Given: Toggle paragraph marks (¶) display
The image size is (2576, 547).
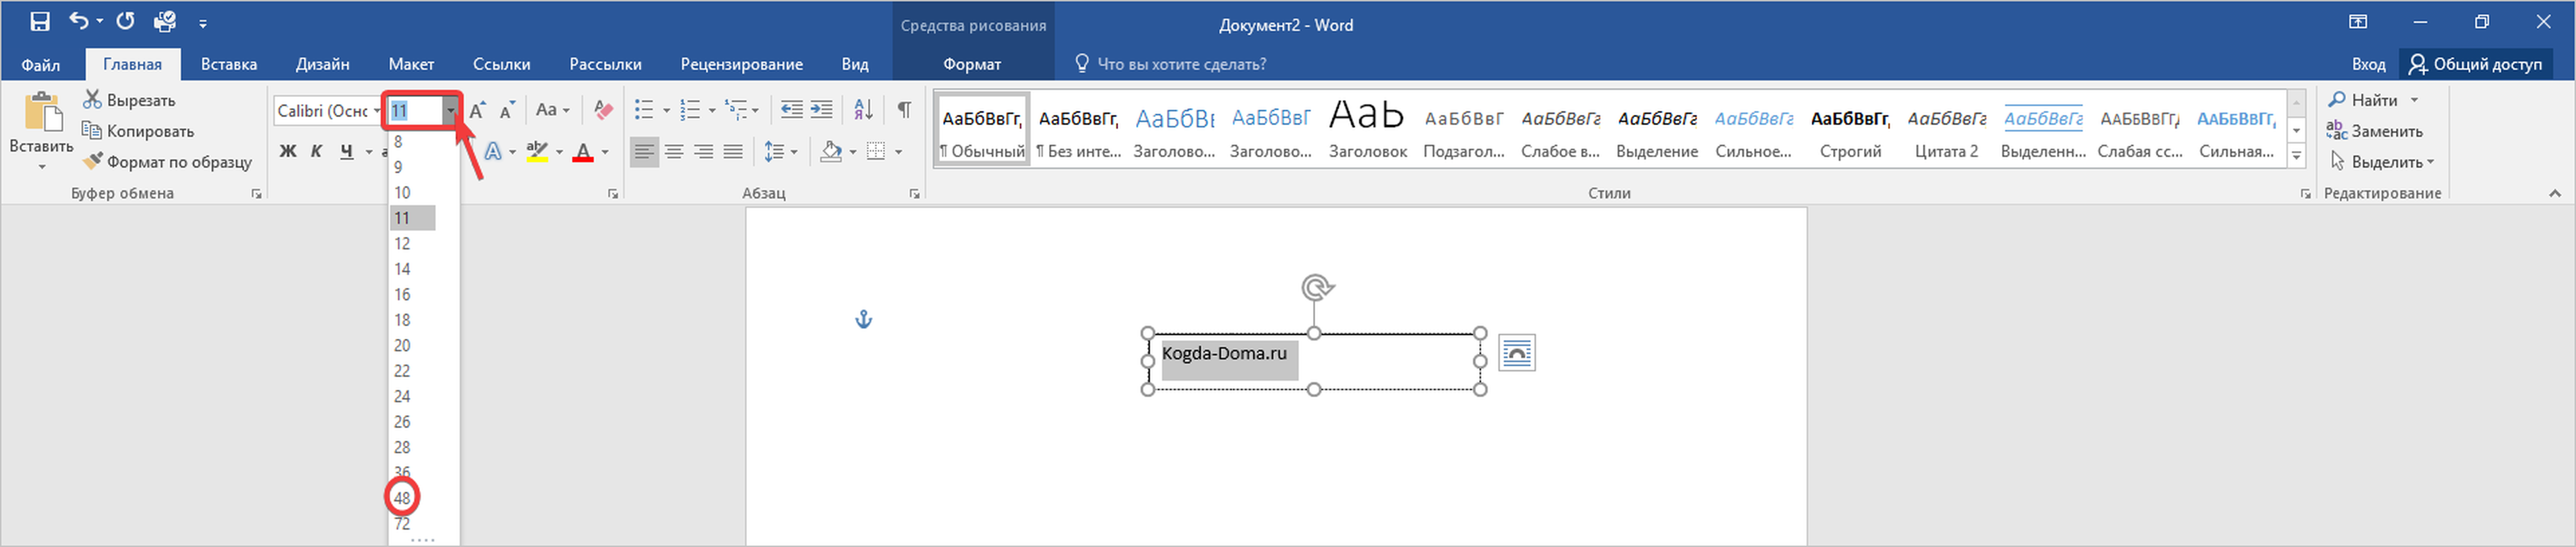Looking at the screenshot, I should pyautogui.click(x=904, y=110).
